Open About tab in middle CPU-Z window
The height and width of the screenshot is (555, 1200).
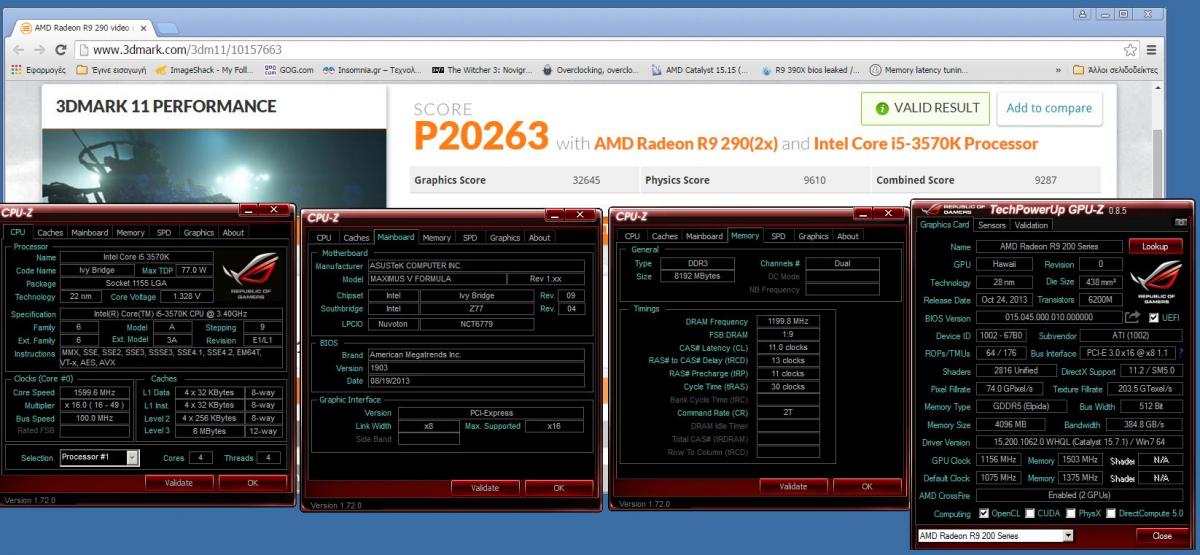tap(540, 237)
